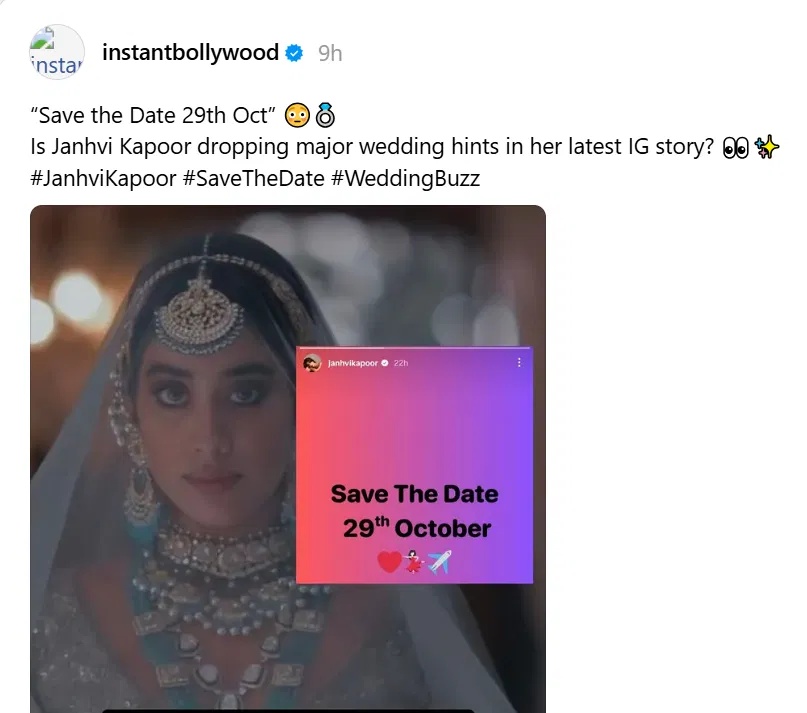This screenshot has width=807, height=713.
Task: Click the ring emoji in the caption
Action: pos(324,115)
